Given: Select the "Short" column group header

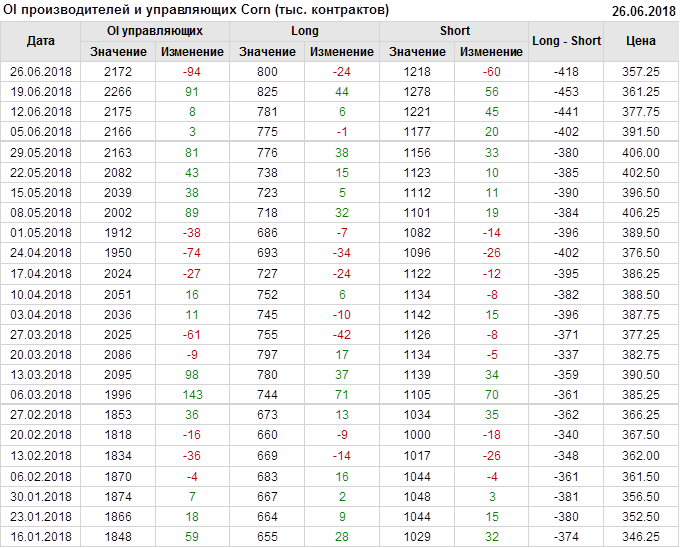Looking at the screenshot, I should coord(455,31).
